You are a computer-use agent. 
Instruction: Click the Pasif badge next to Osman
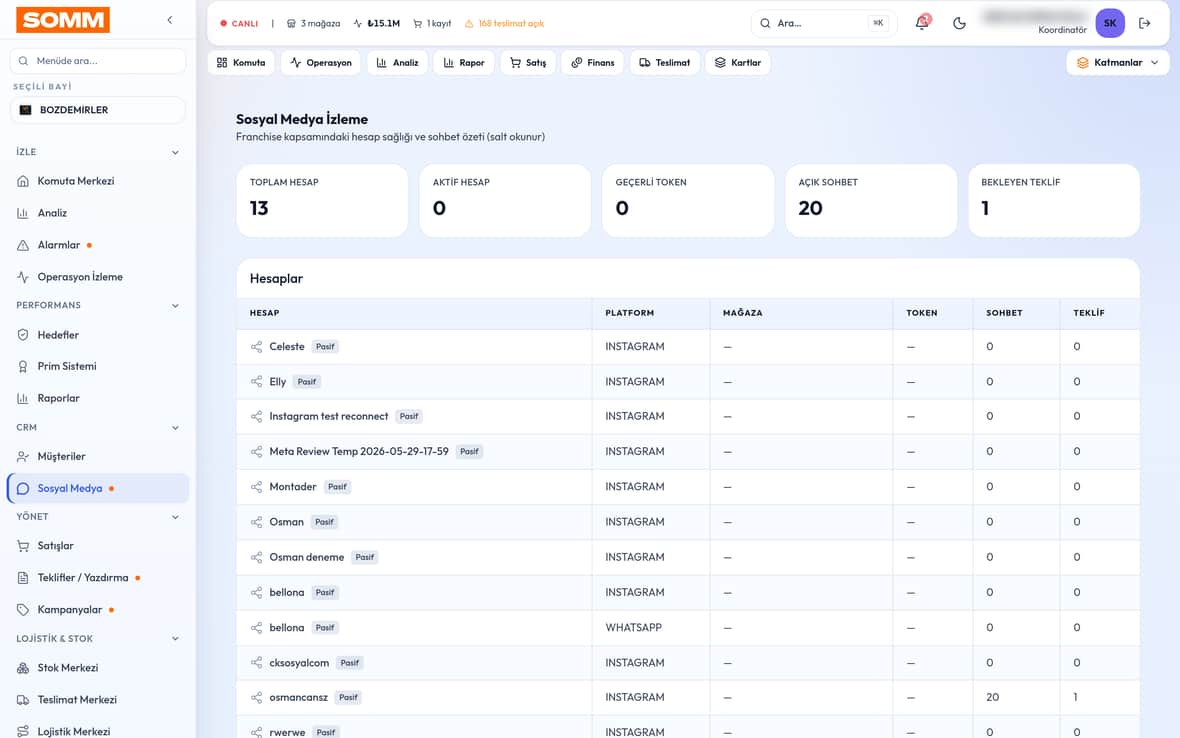point(324,522)
